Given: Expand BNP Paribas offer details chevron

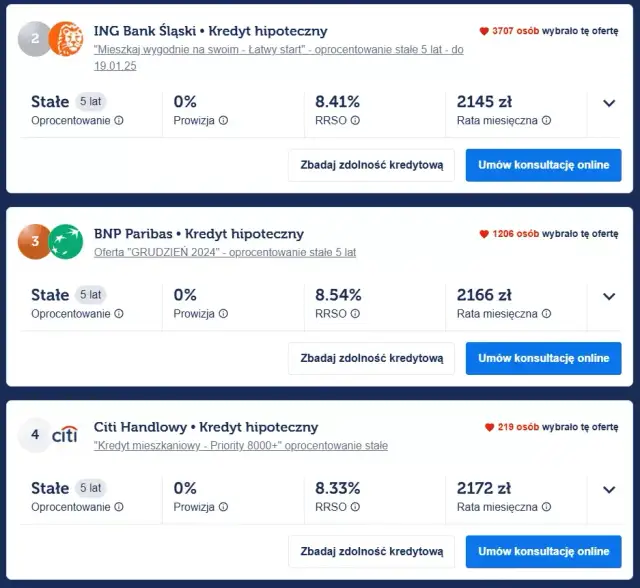Looking at the screenshot, I should [609, 296].
